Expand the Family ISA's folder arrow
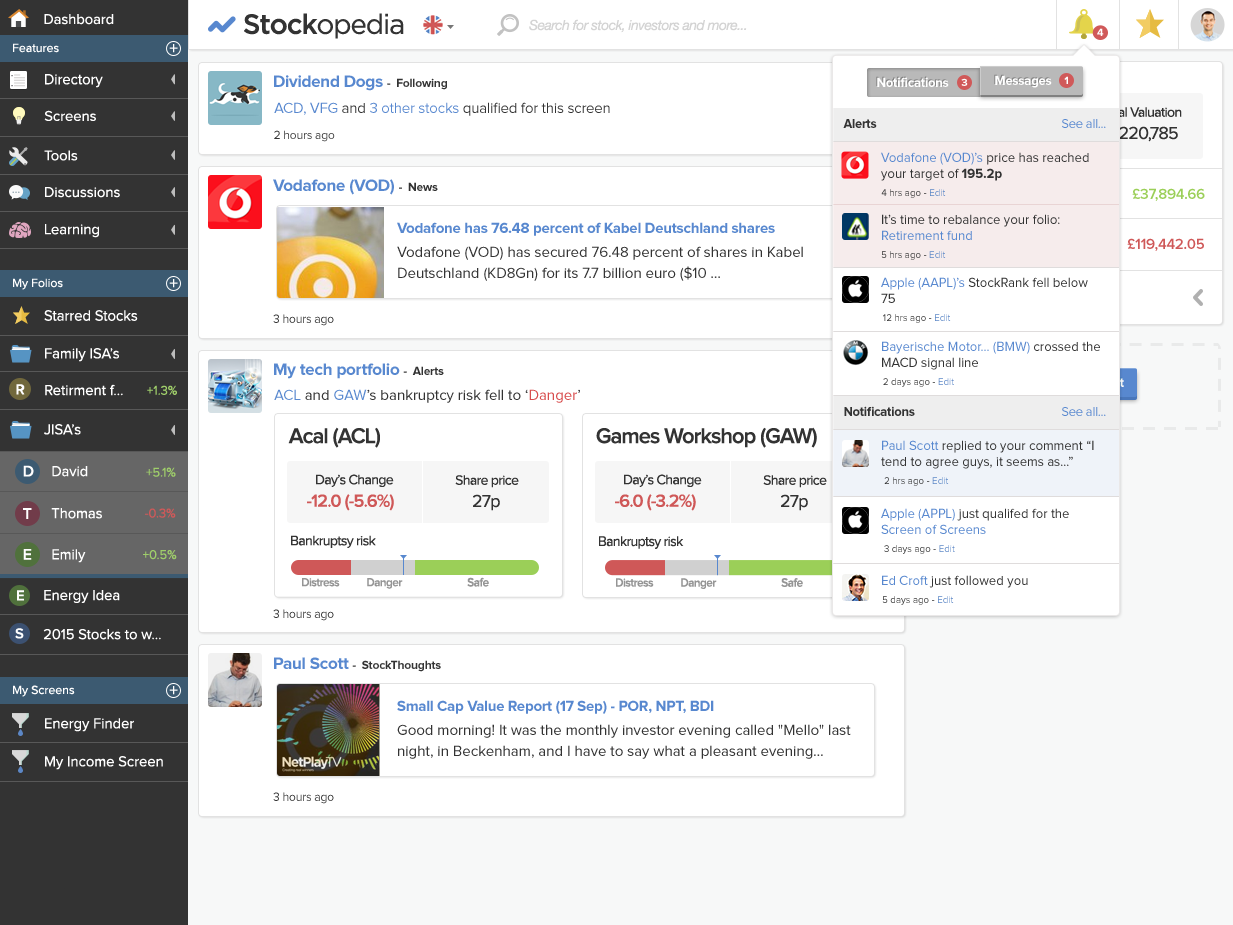The image size is (1233, 925). tap(173, 354)
